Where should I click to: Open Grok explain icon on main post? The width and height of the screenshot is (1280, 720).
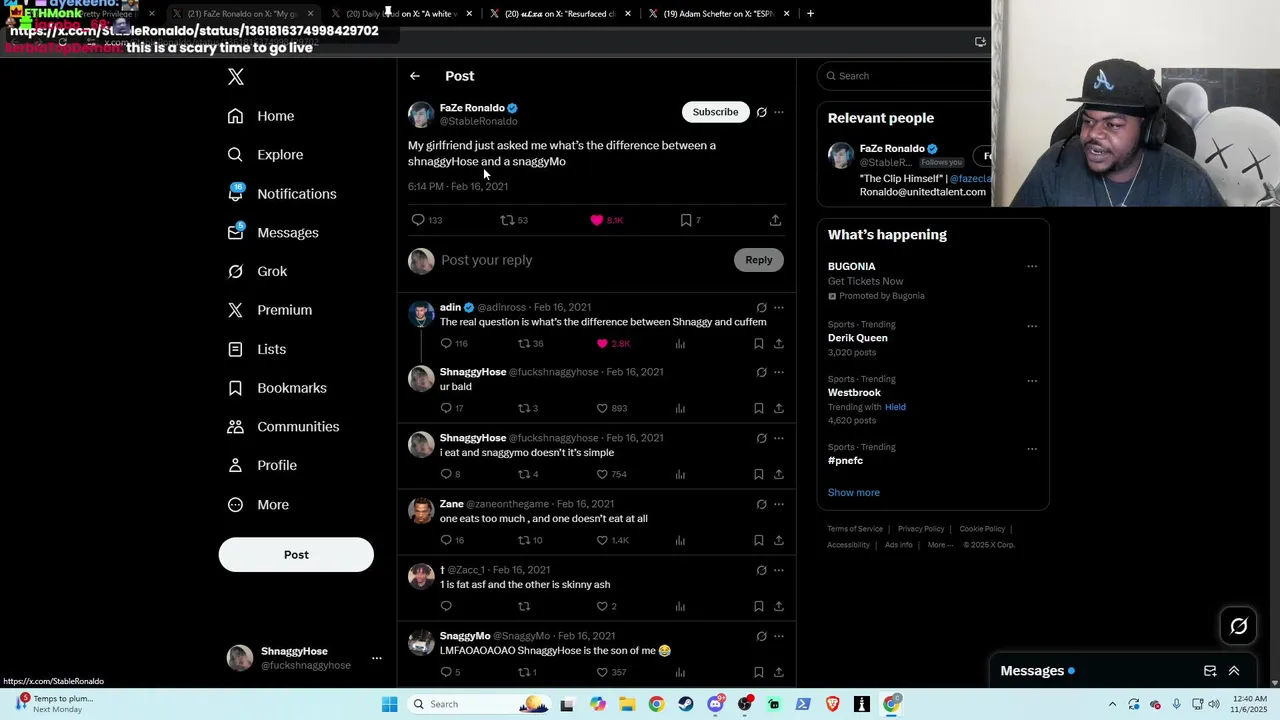point(762,112)
